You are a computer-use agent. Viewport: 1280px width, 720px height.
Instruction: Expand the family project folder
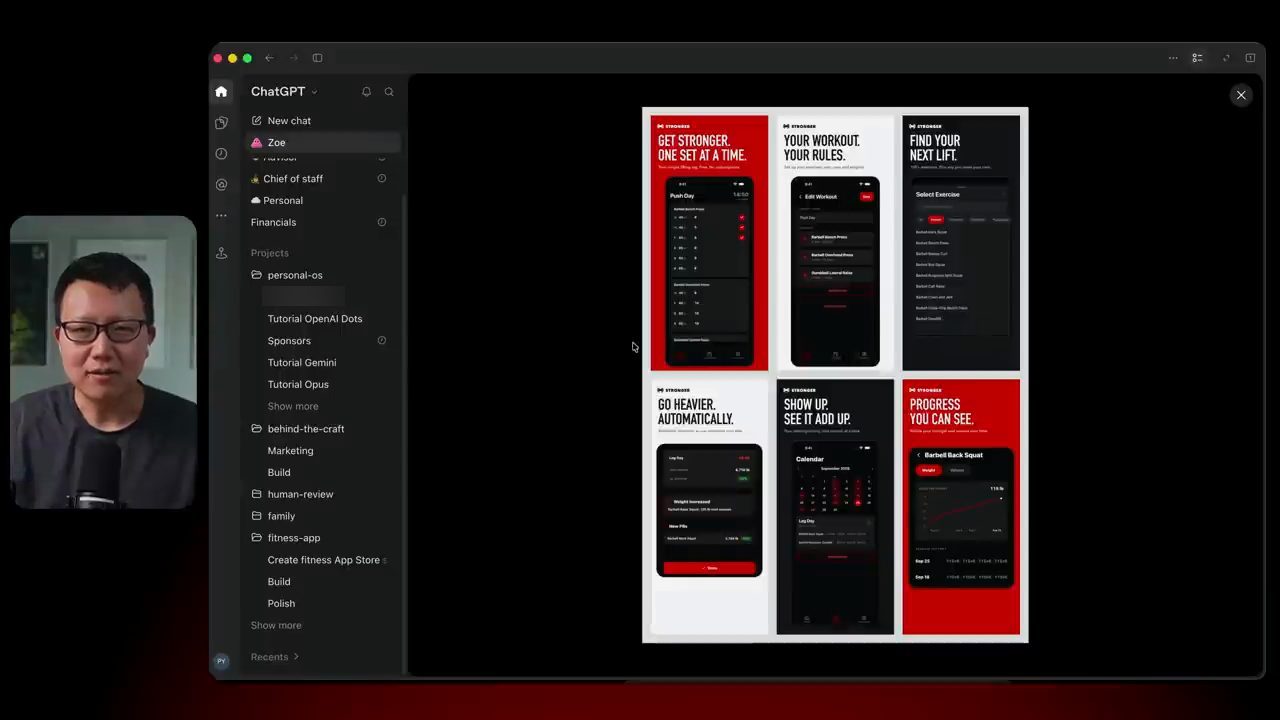pos(256,516)
